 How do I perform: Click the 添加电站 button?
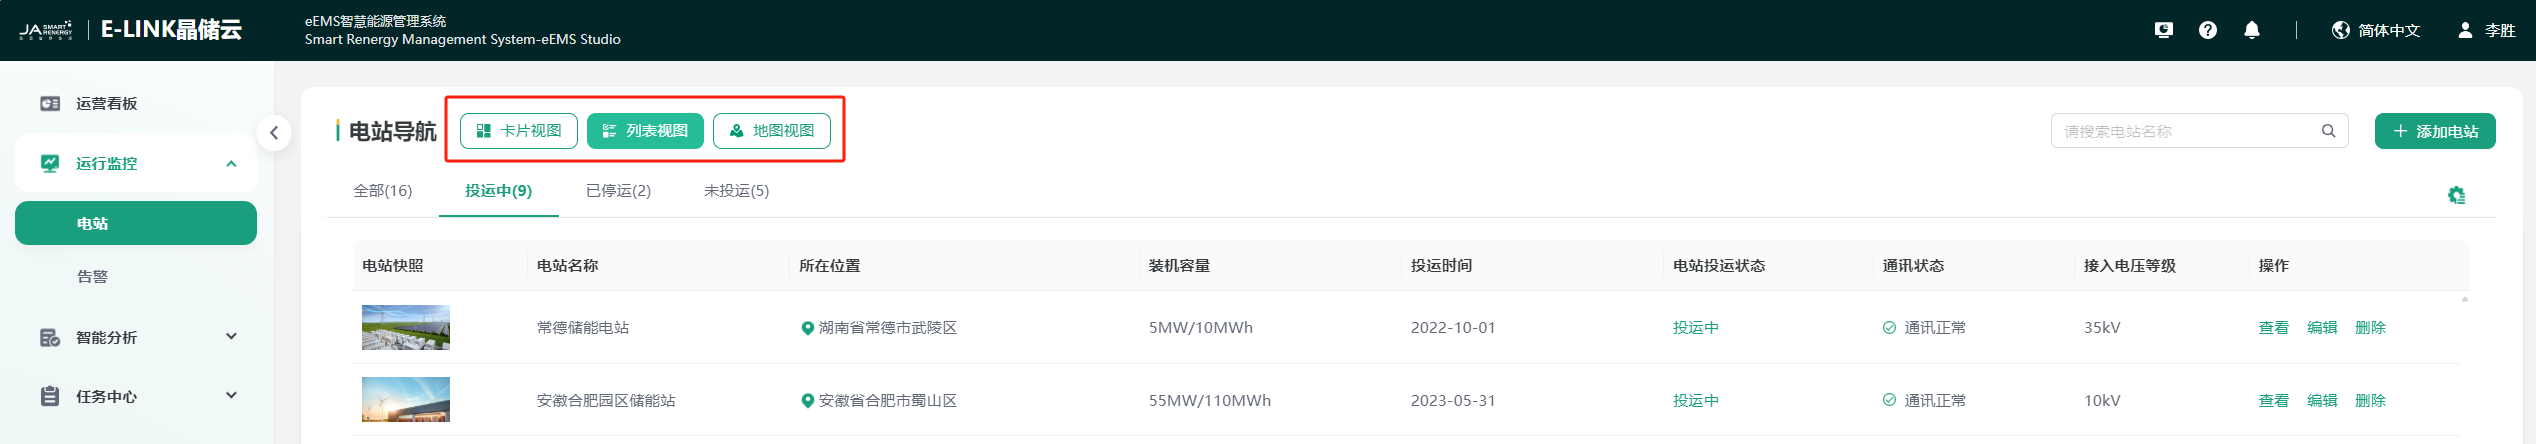pyautogui.click(x=2434, y=131)
